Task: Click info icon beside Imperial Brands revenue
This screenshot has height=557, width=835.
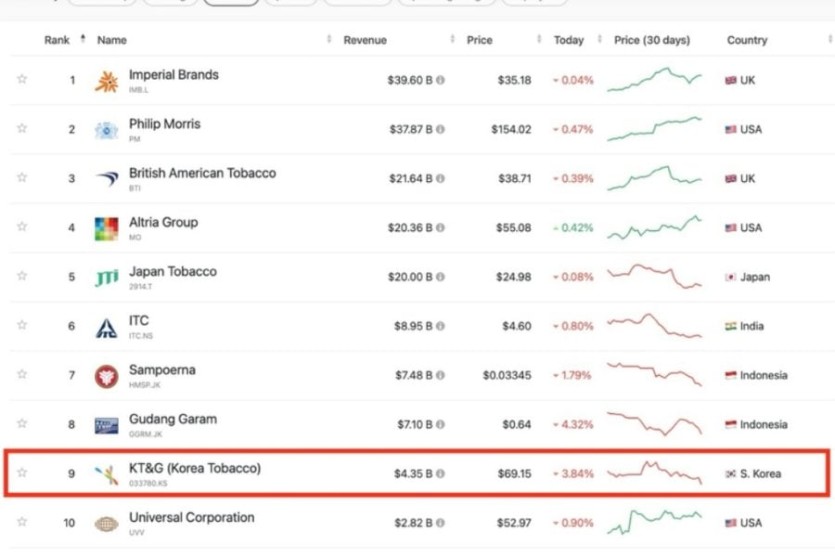Action: point(441,80)
